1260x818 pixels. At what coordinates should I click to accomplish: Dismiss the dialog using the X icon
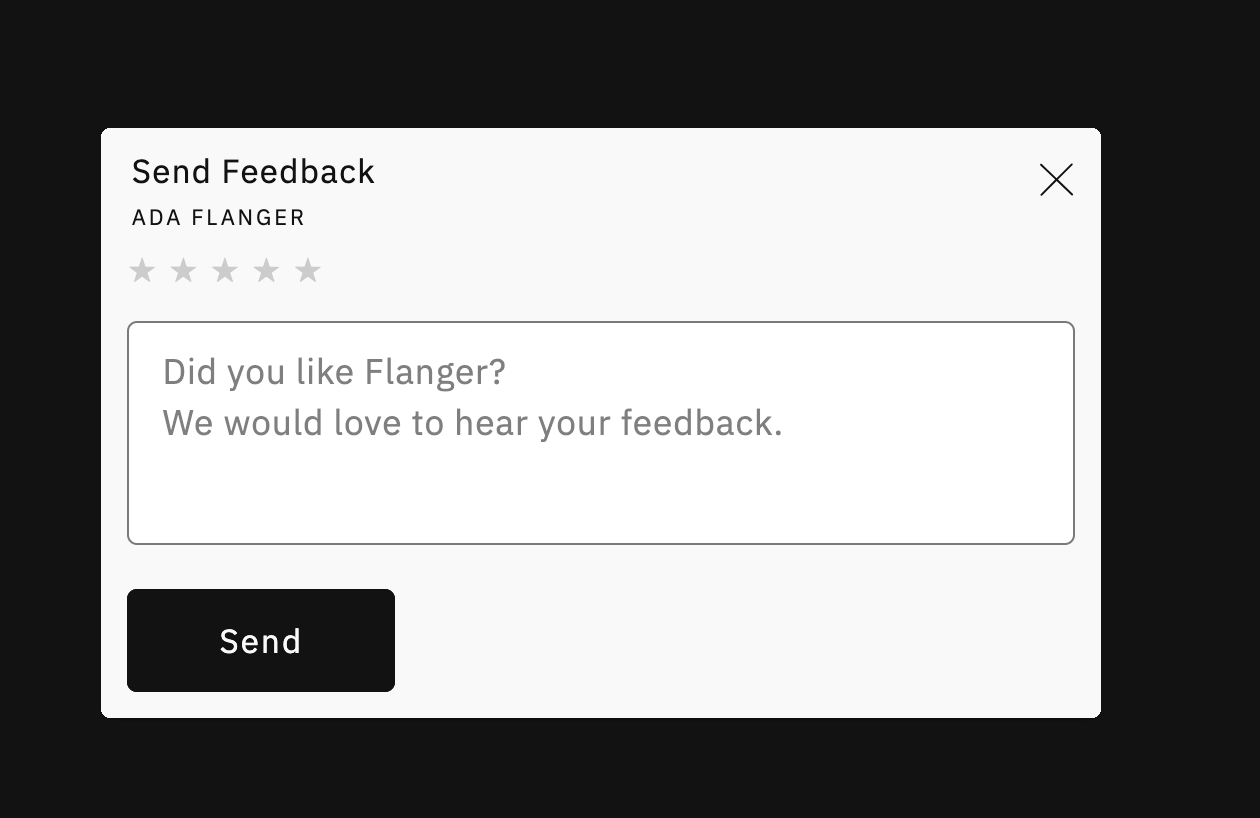[1056, 180]
